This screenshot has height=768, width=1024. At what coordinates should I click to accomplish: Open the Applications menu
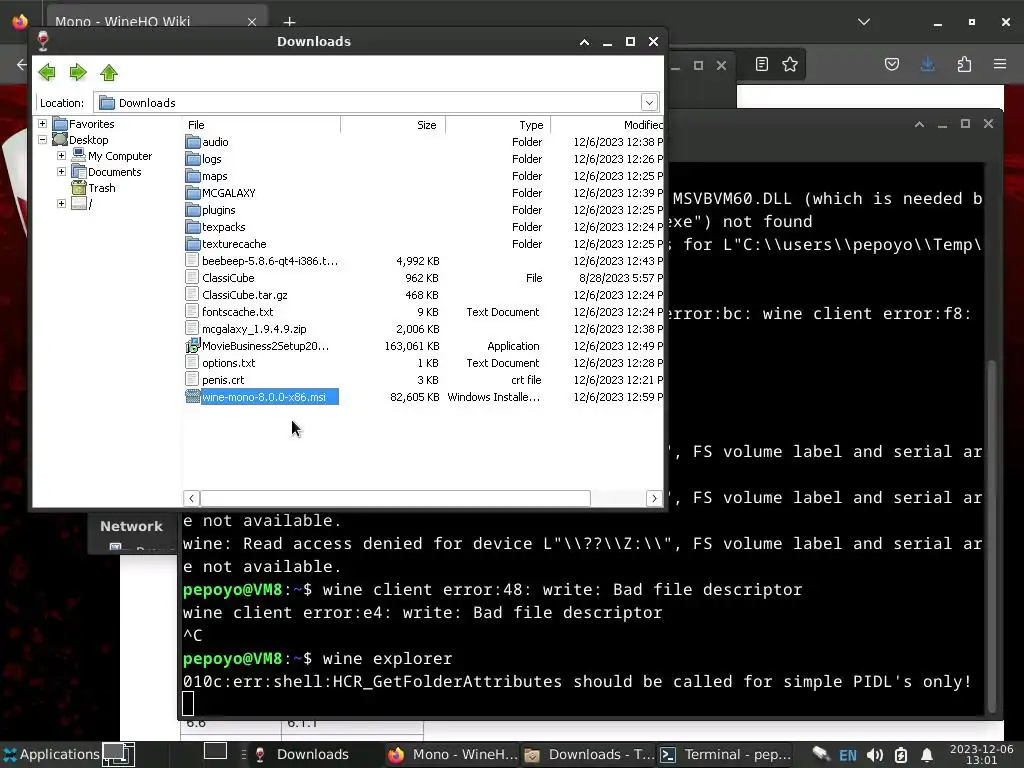[51, 754]
